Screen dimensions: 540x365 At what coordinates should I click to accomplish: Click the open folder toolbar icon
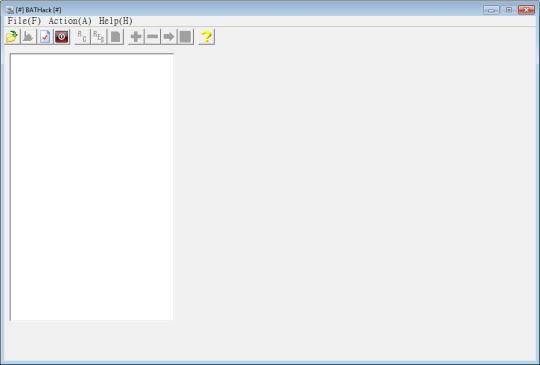(x=12, y=37)
